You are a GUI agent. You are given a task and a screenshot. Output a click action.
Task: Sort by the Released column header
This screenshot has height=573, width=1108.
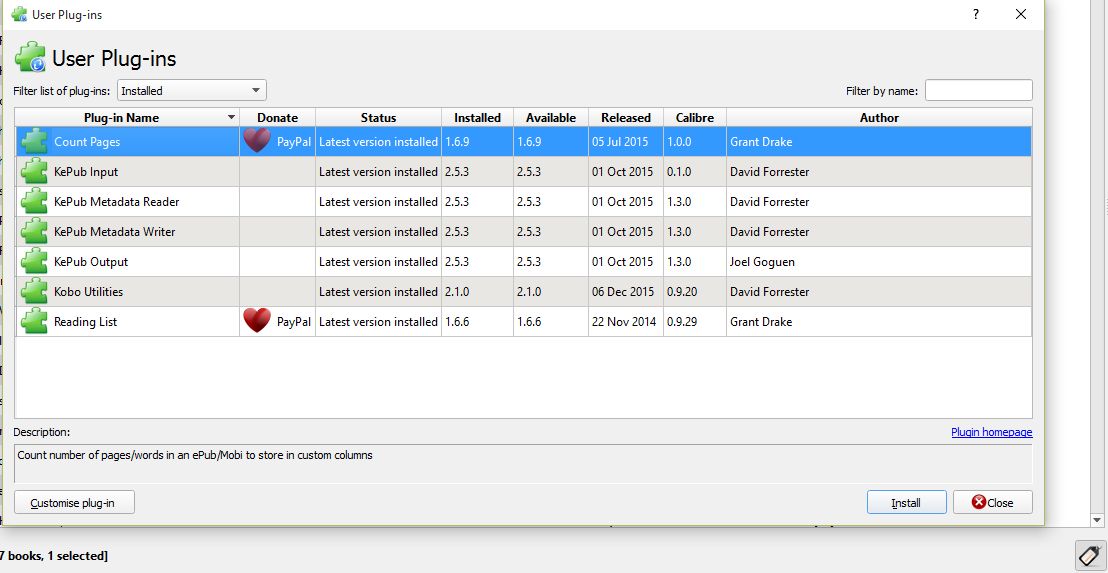tap(625, 117)
